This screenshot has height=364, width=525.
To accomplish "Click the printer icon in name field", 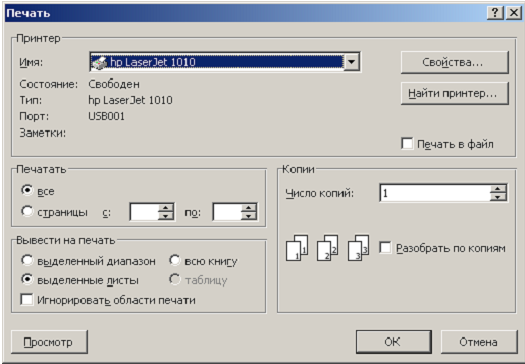I will click(x=100, y=62).
